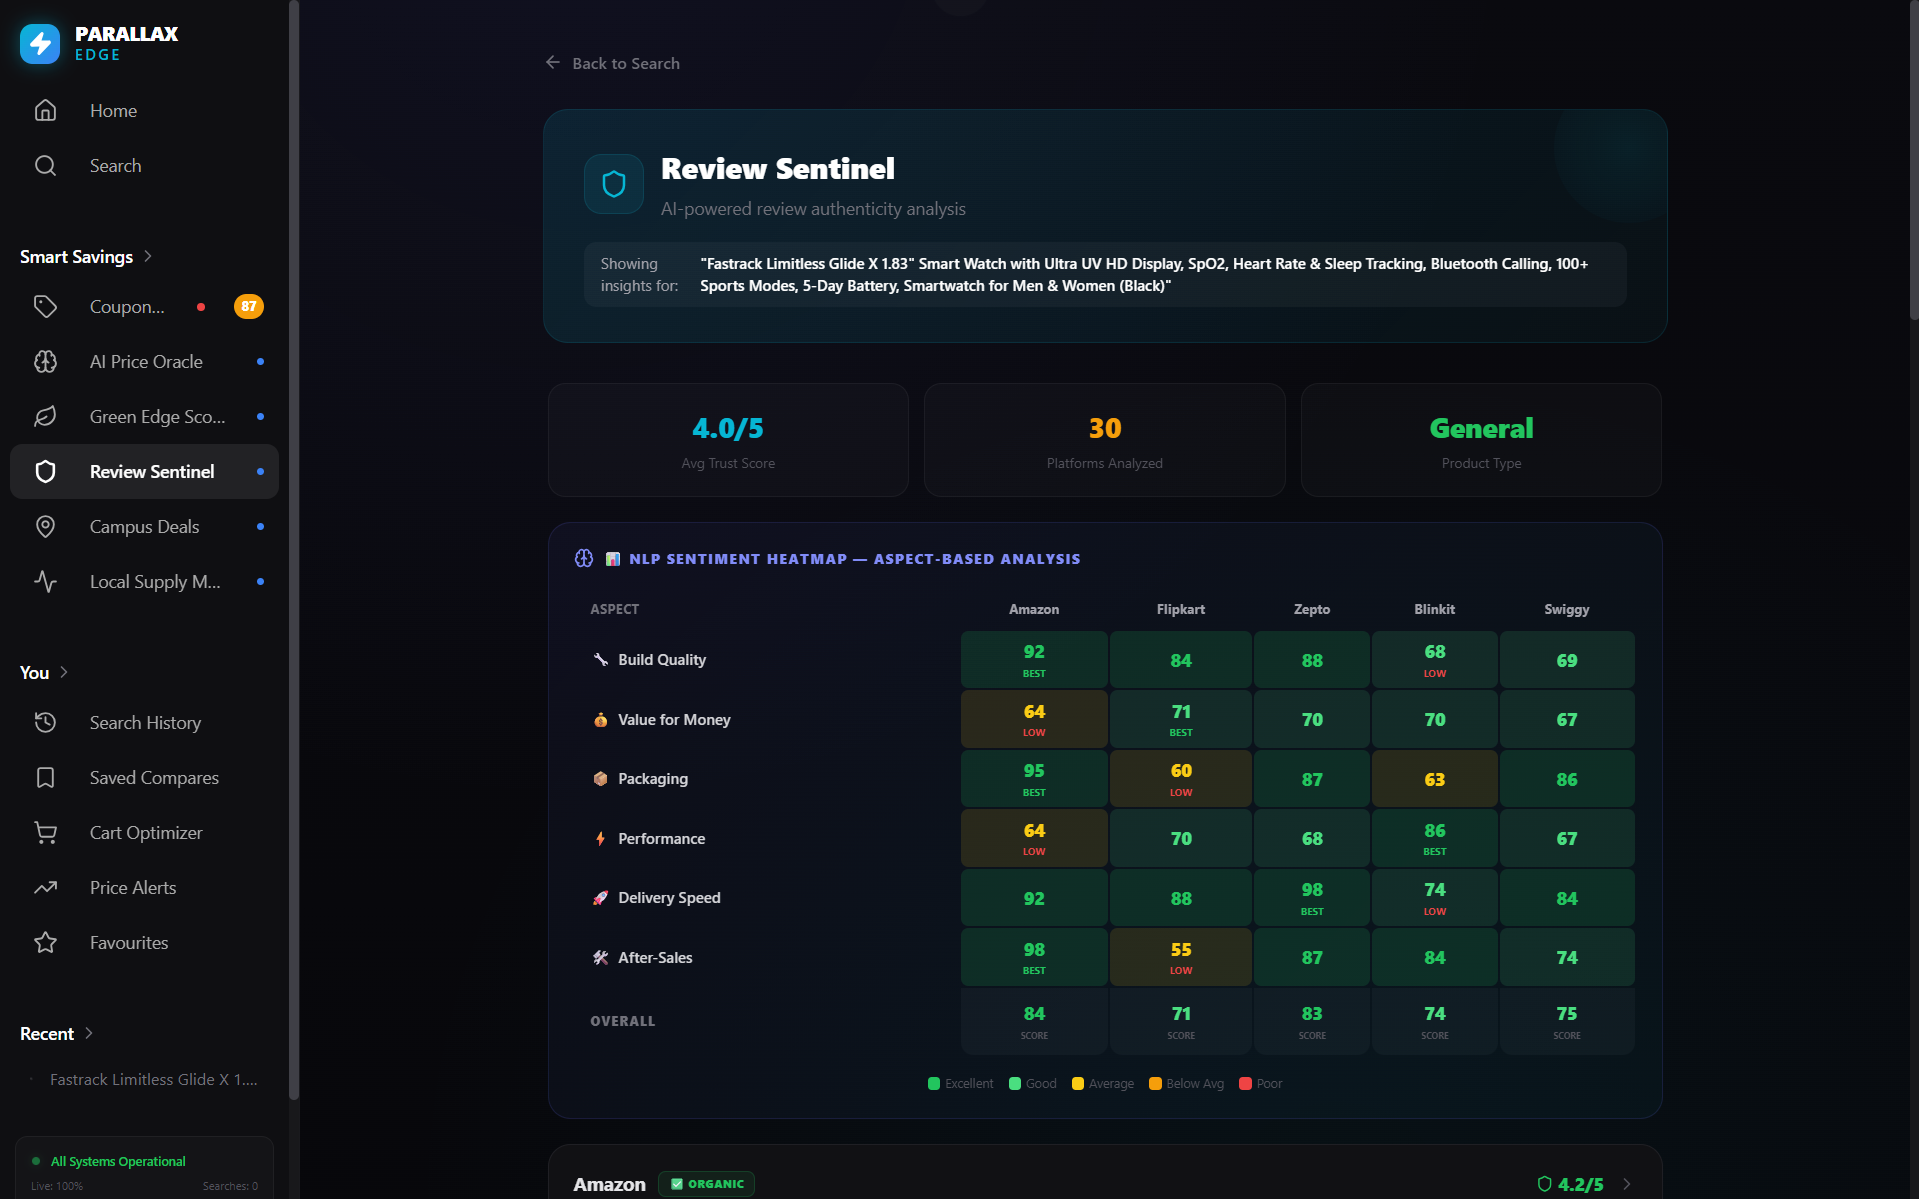The image size is (1919, 1199).
Task: Open recent Fastrack Limitless Glide search
Action: click(x=153, y=1079)
